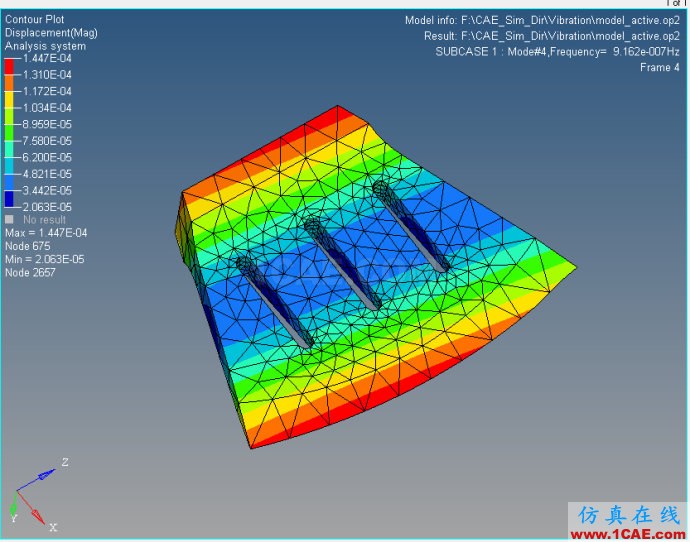Click the dark blue legend swatch at 2.063E-05
Viewport: 690px width, 542px height.
[9, 199]
